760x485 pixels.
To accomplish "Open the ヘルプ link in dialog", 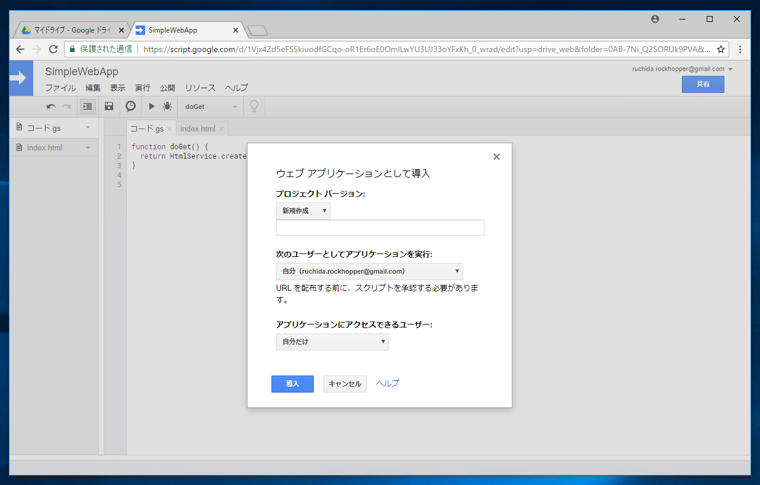I will pyautogui.click(x=387, y=383).
